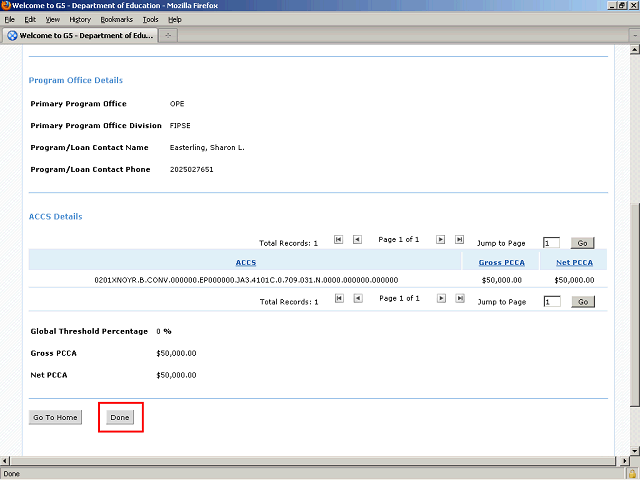640x480 pixels.
Task: Click the Go To Home button
Action: click(55, 418)
